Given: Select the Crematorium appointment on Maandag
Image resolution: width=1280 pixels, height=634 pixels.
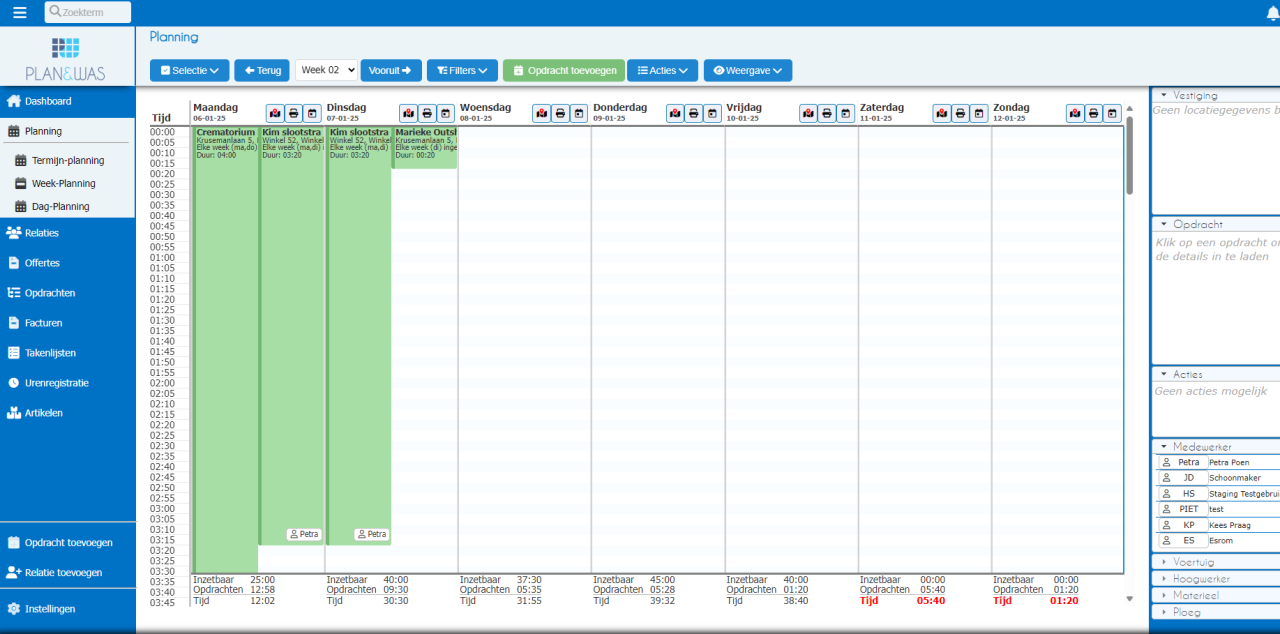Looking at the screenshot, I should [x=225, y=350].
